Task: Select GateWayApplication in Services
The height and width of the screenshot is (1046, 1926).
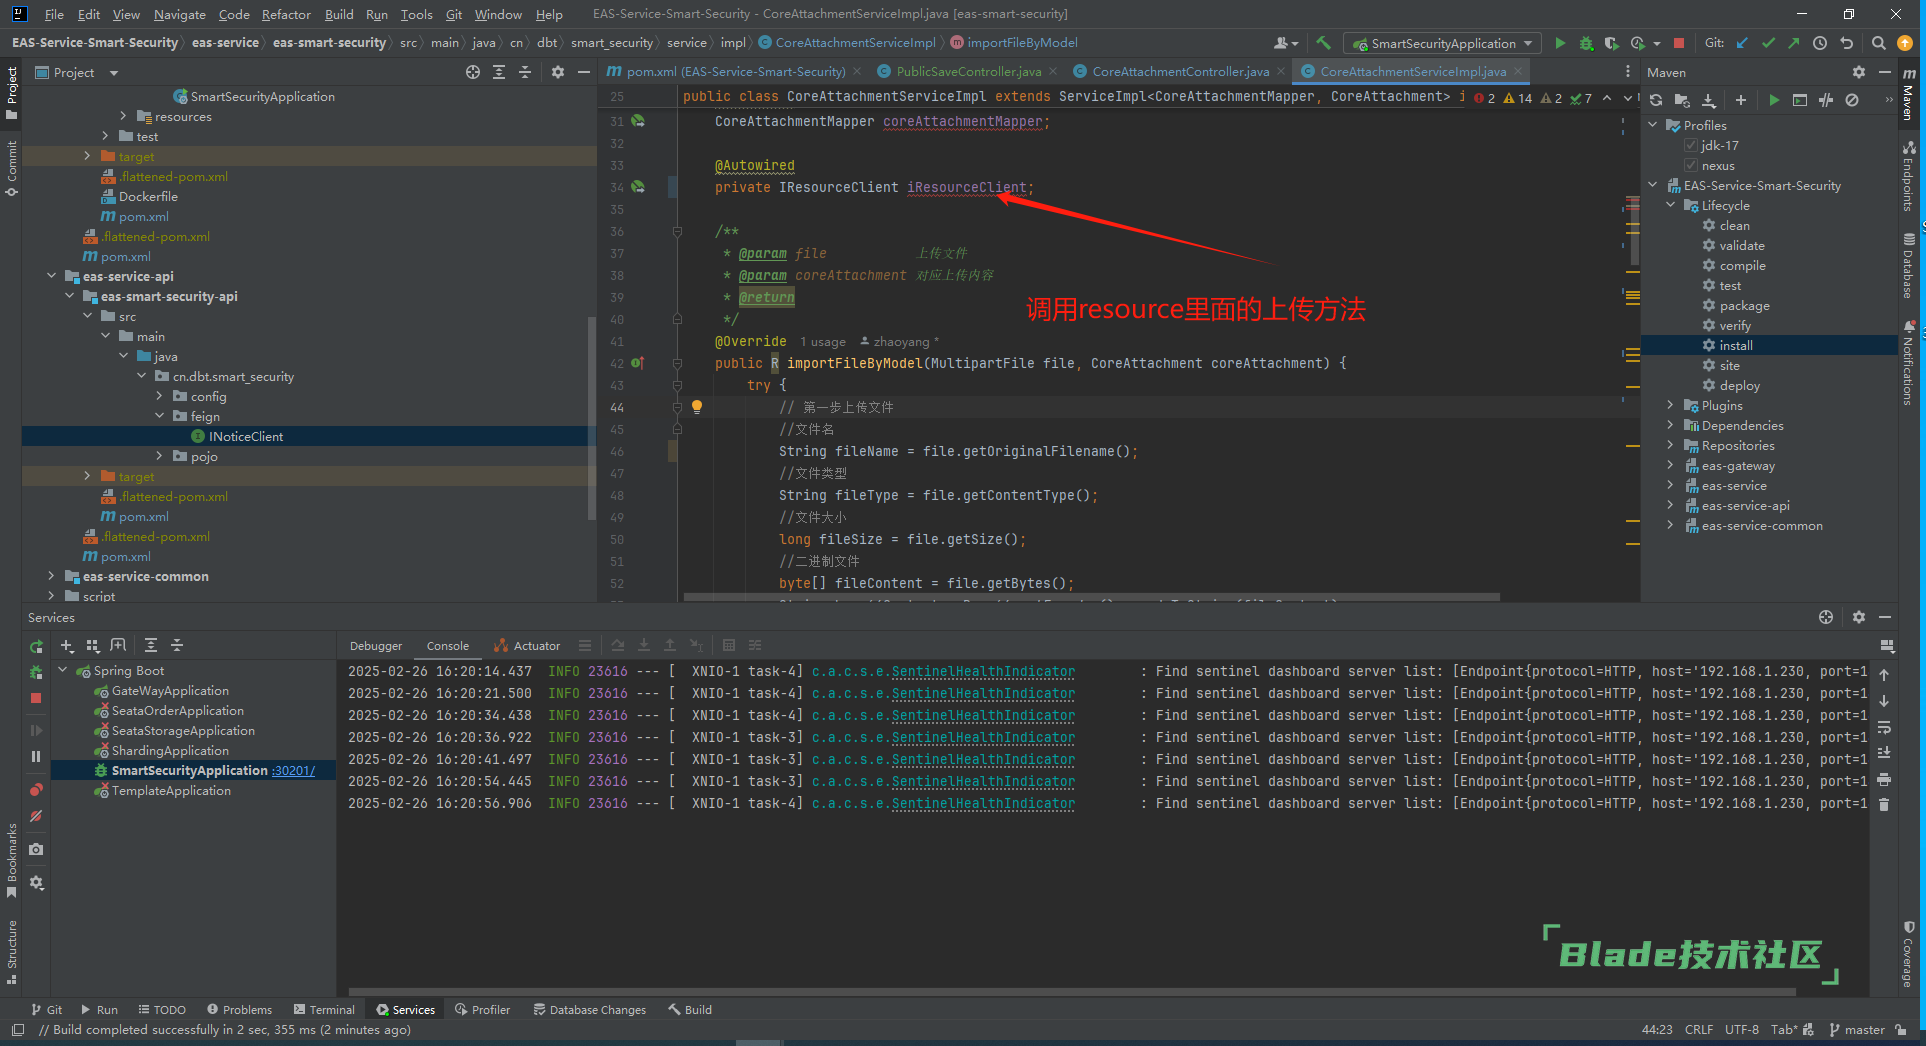Action: (170, 691)
